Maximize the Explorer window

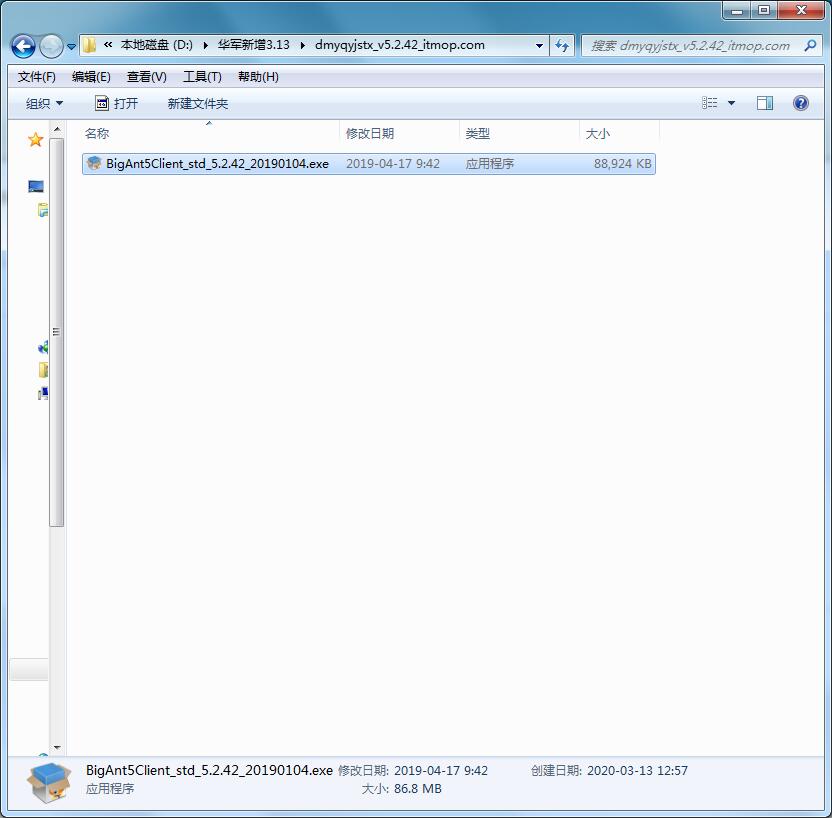click(764, 10)
